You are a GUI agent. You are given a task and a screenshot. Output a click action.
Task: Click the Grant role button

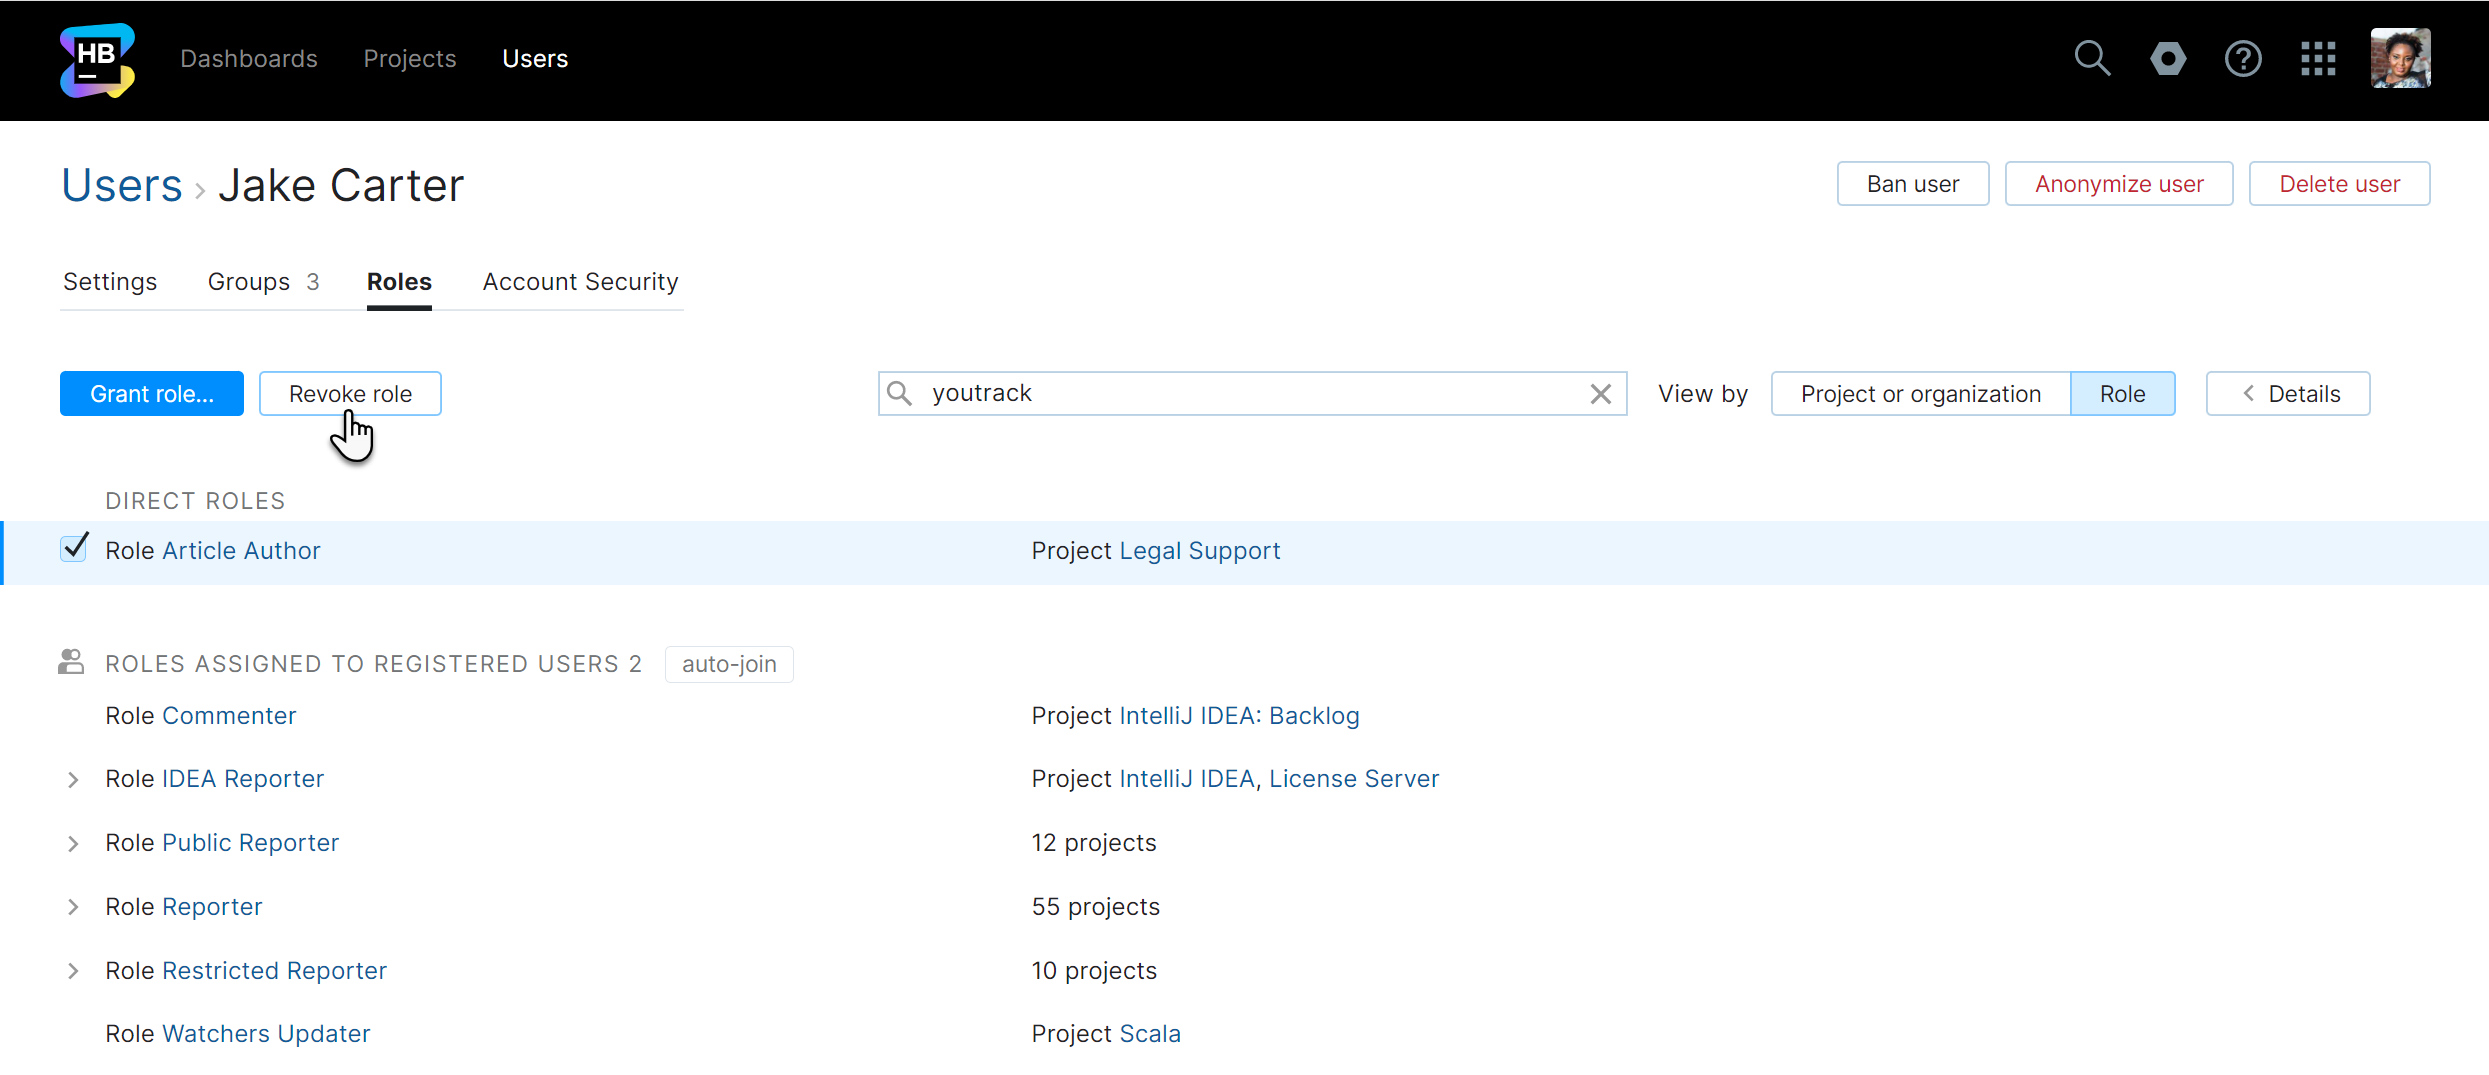coord(152,394)
